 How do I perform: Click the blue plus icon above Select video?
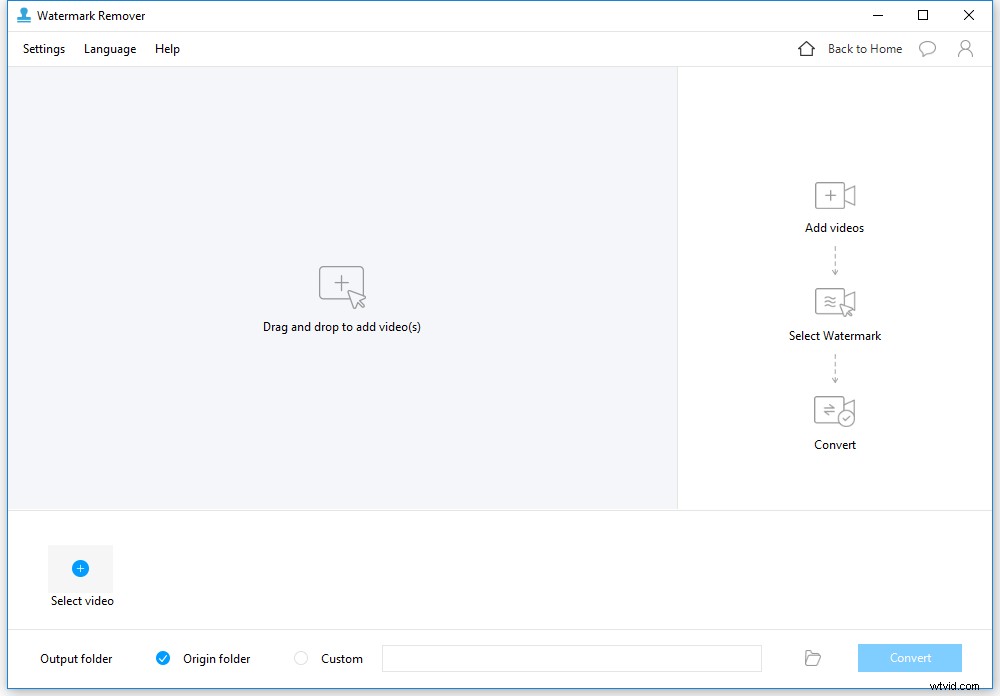point(80,567)
